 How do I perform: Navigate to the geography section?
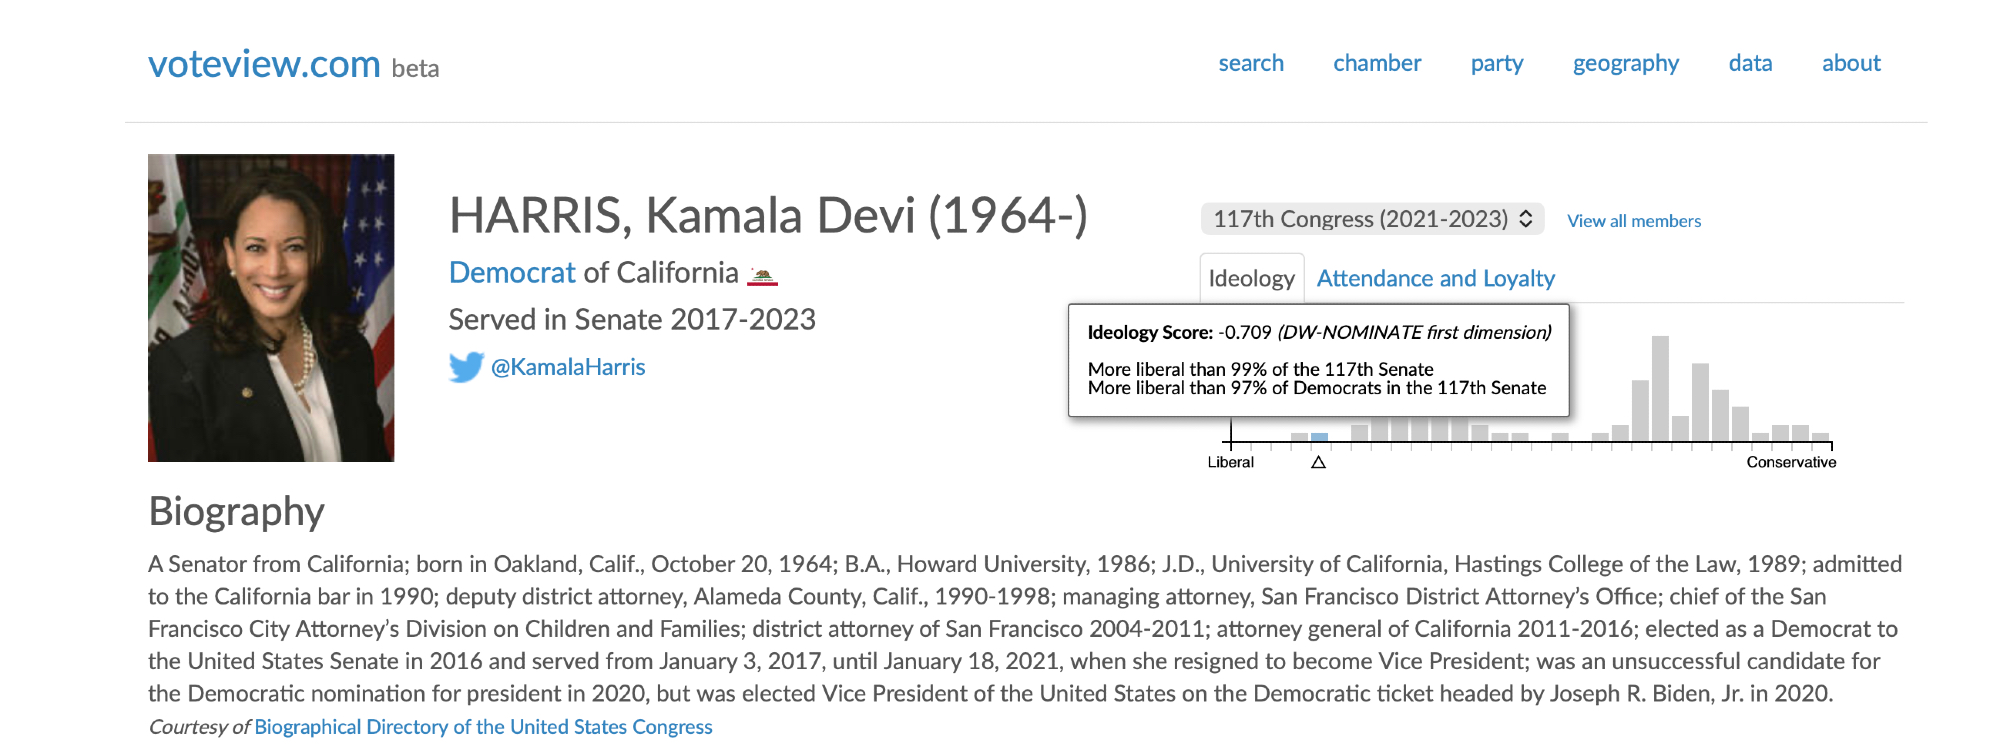(x=1625, y=63)
